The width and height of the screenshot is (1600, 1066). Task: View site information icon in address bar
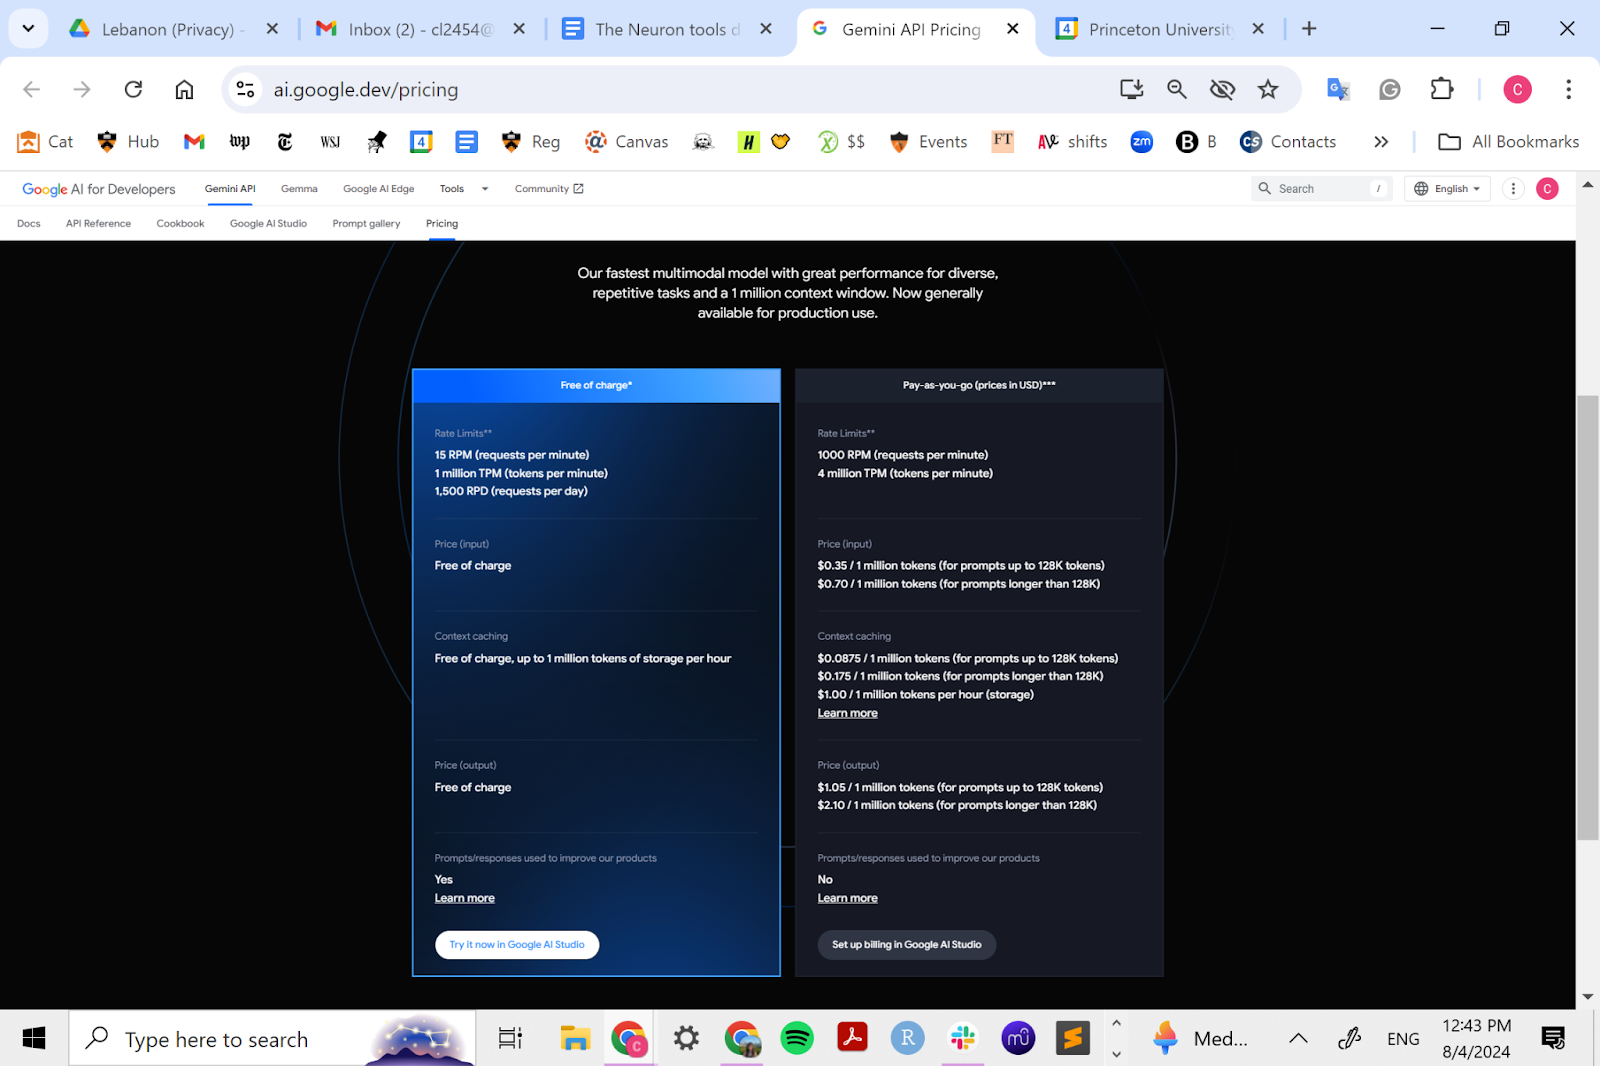(x=245, y=90)
